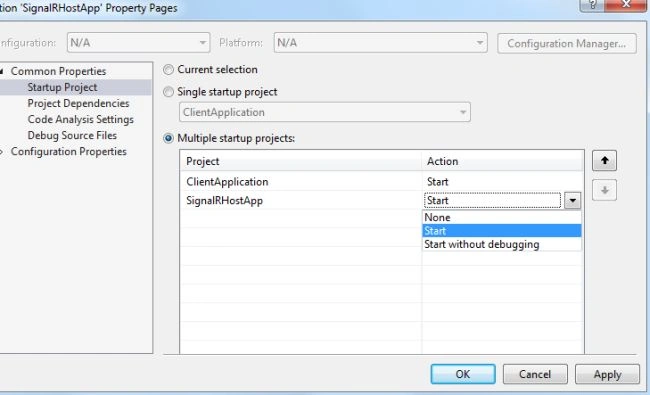This screenshot has height=395, width=650.
Task: Select Common Properties node label
Action: click(58, 71)
